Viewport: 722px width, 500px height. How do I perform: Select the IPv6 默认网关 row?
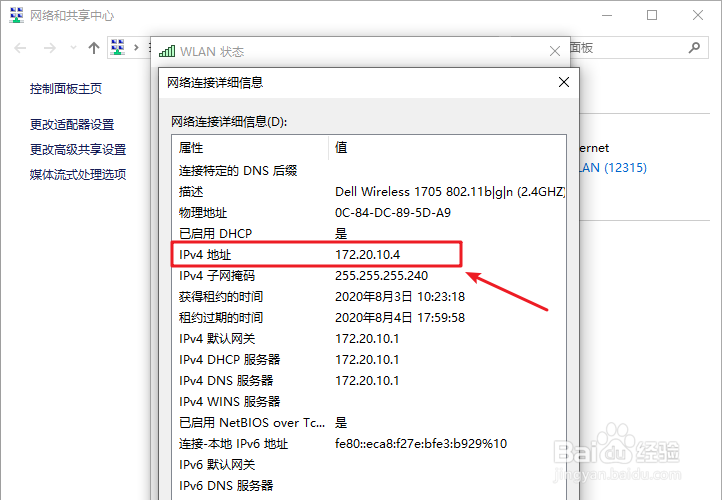click(x=368, y=465)
